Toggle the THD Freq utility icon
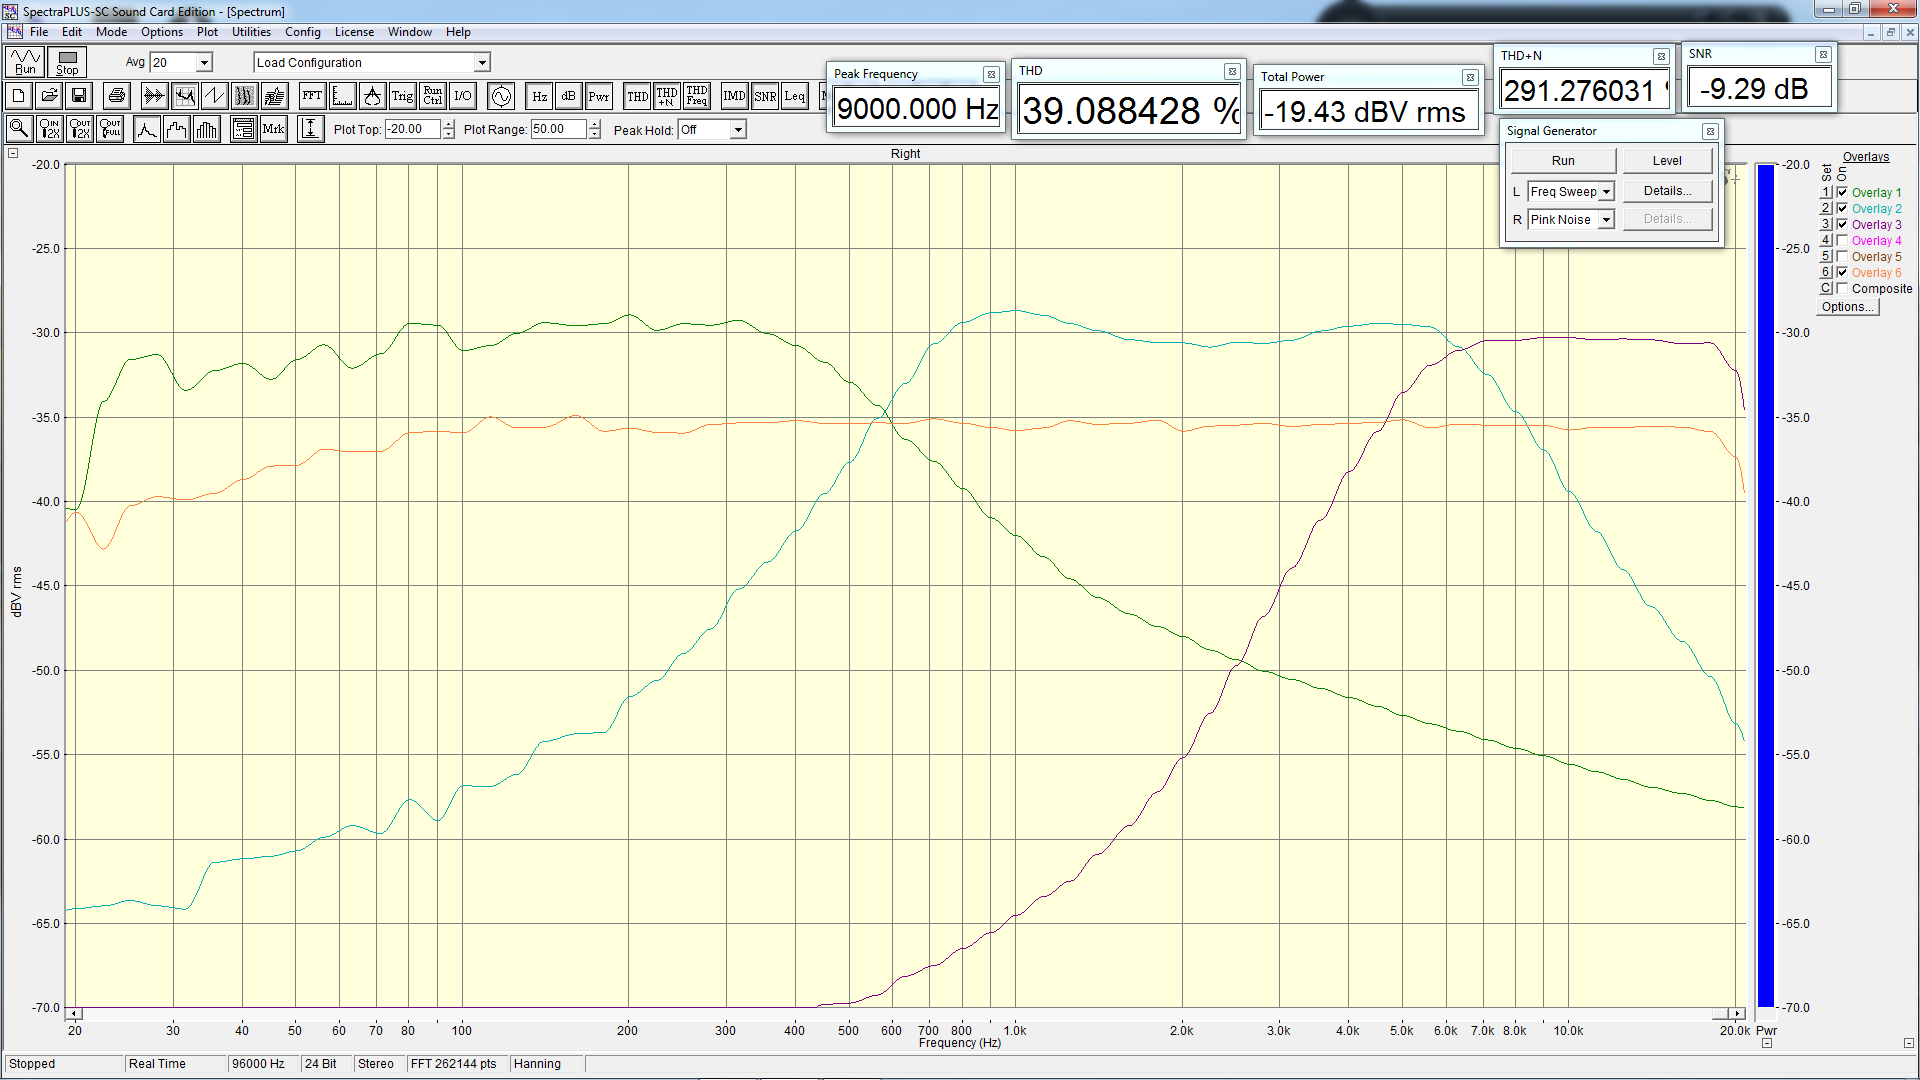 tap(697, 96)
